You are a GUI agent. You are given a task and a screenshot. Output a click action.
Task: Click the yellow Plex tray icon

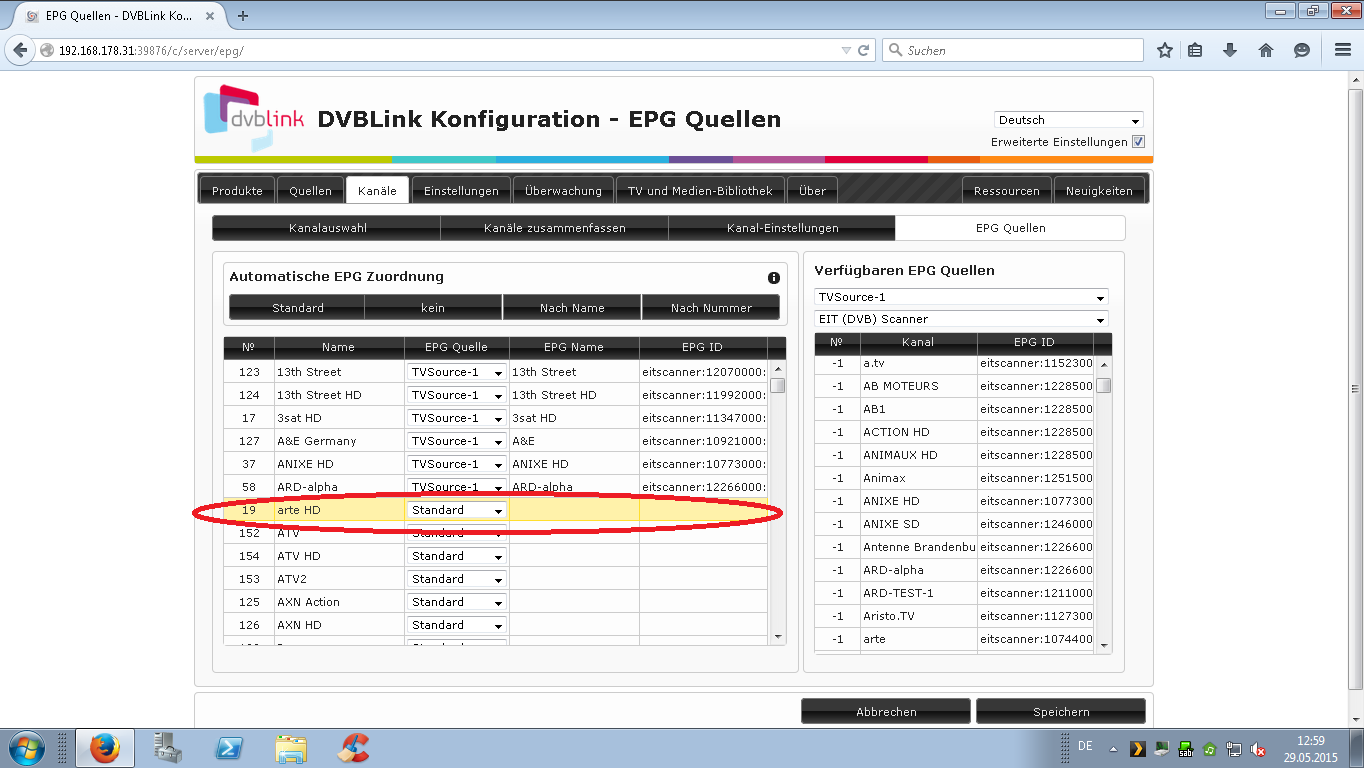[x=1137, y=749]
